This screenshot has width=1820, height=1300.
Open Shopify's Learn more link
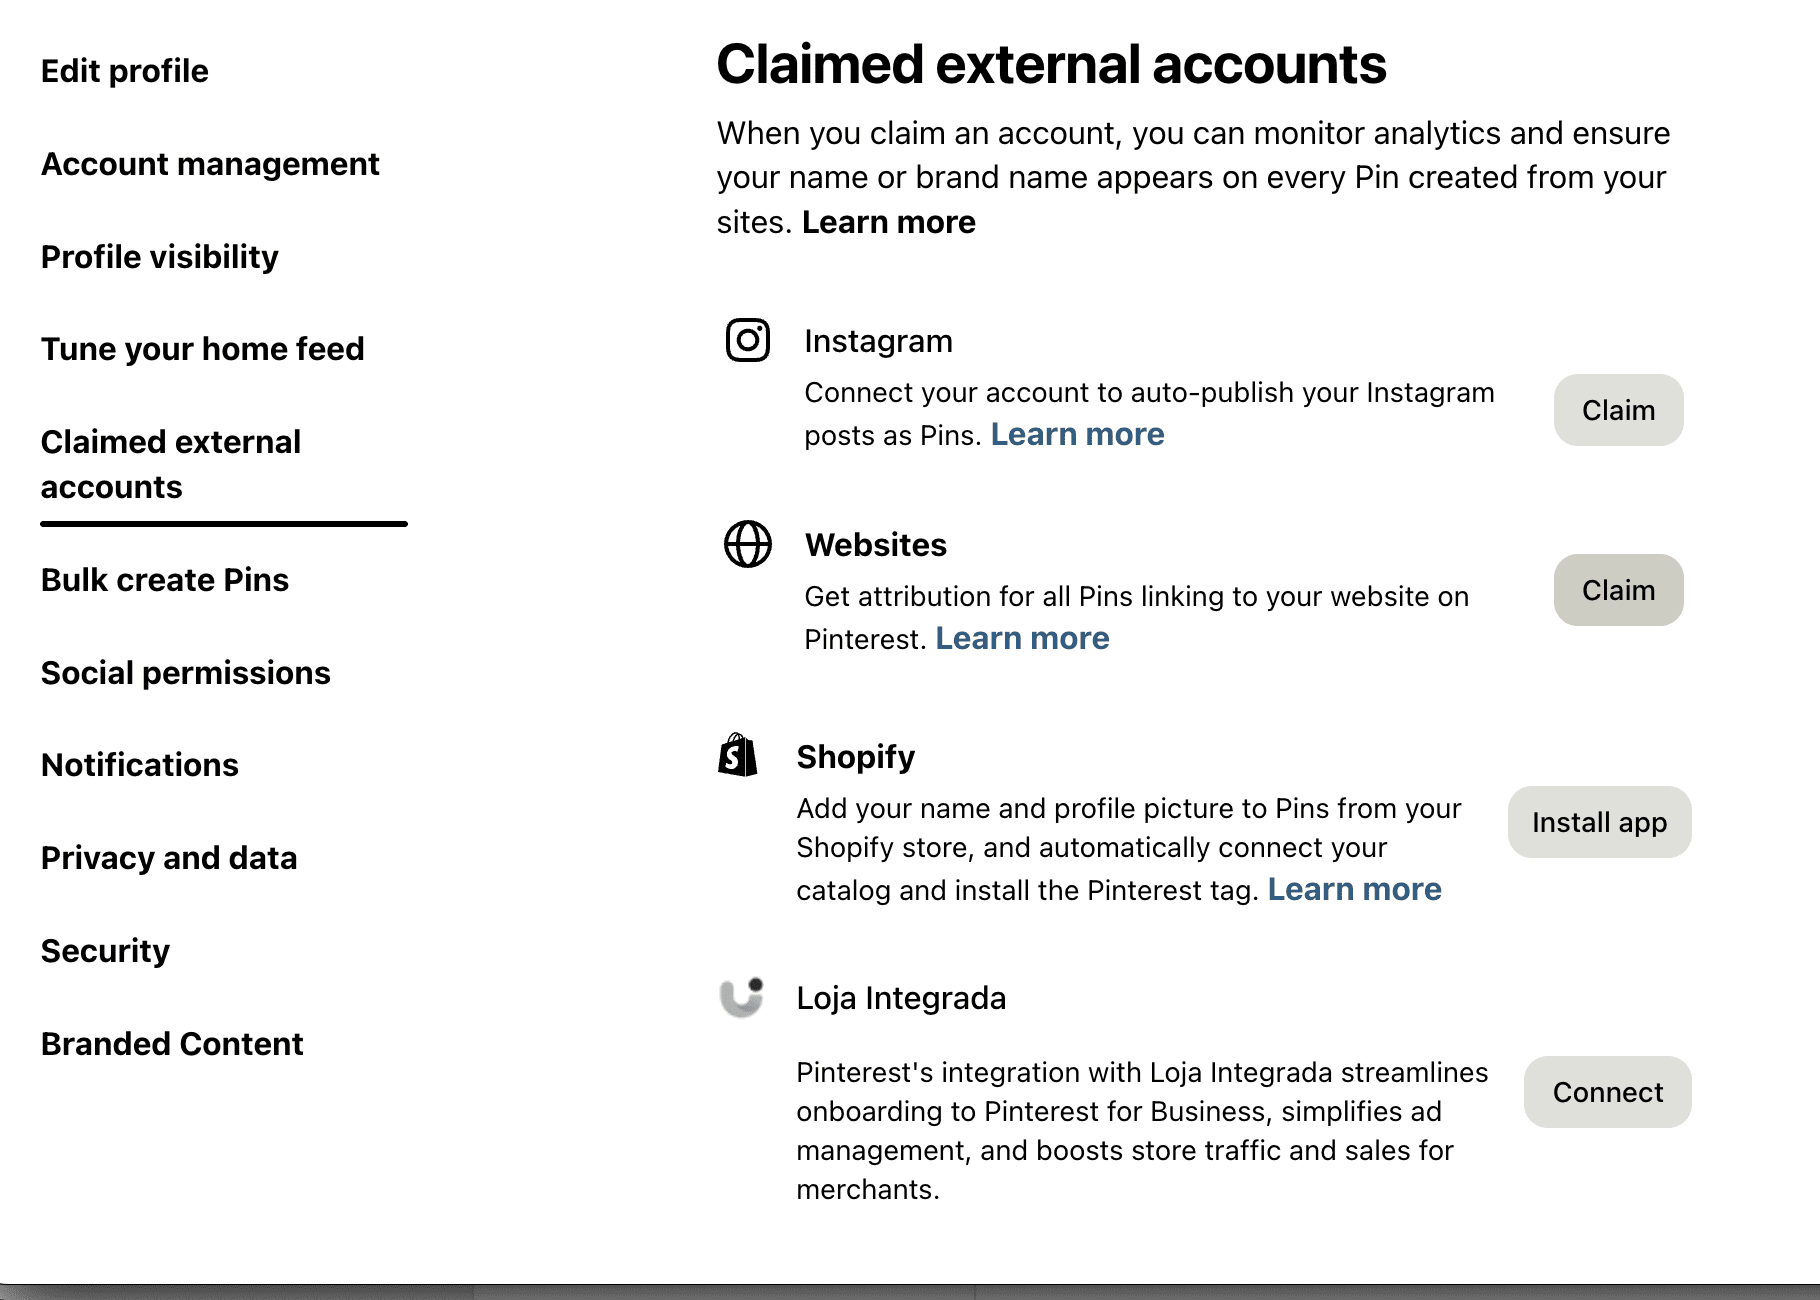click(1354, 890)
